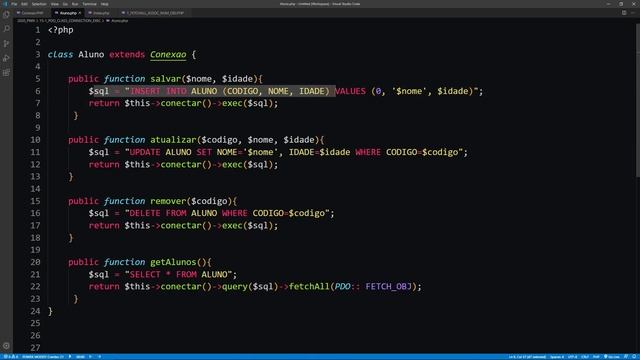Click the getAlunos function name on line 20
The height and width of the screenshot is (360, 640).
[173, 262]
